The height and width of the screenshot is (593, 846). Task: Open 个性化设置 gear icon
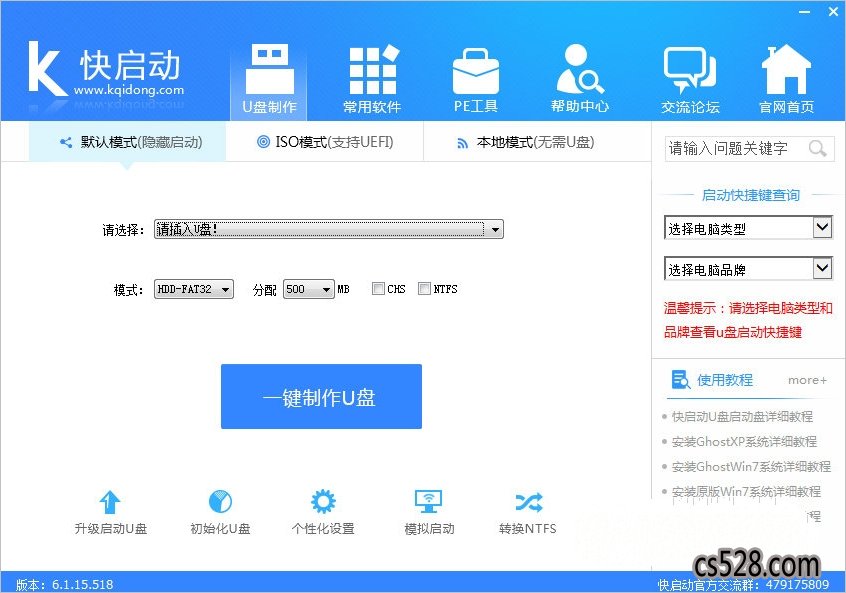tap(323, 501)
